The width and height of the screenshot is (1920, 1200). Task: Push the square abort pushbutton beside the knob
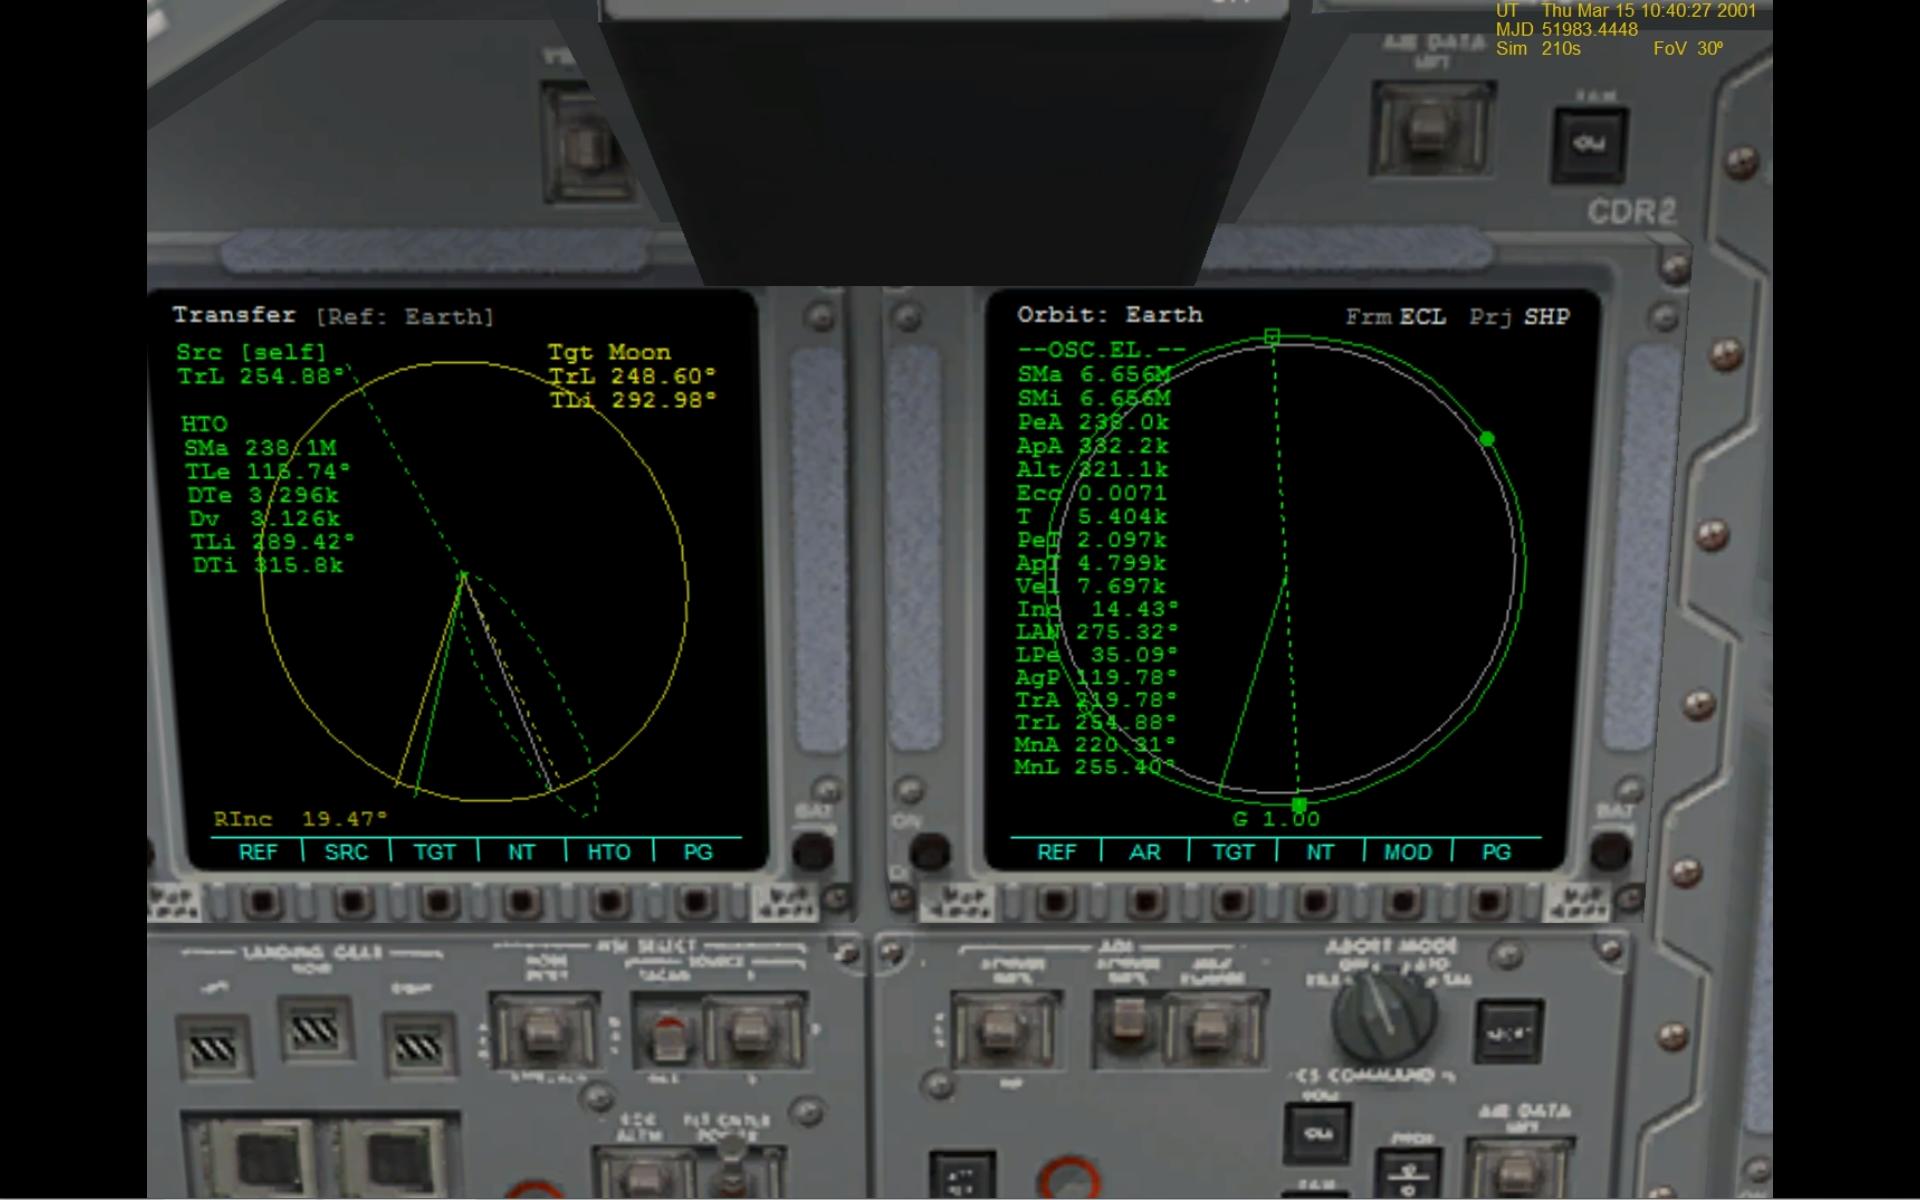point(1507,1033)
